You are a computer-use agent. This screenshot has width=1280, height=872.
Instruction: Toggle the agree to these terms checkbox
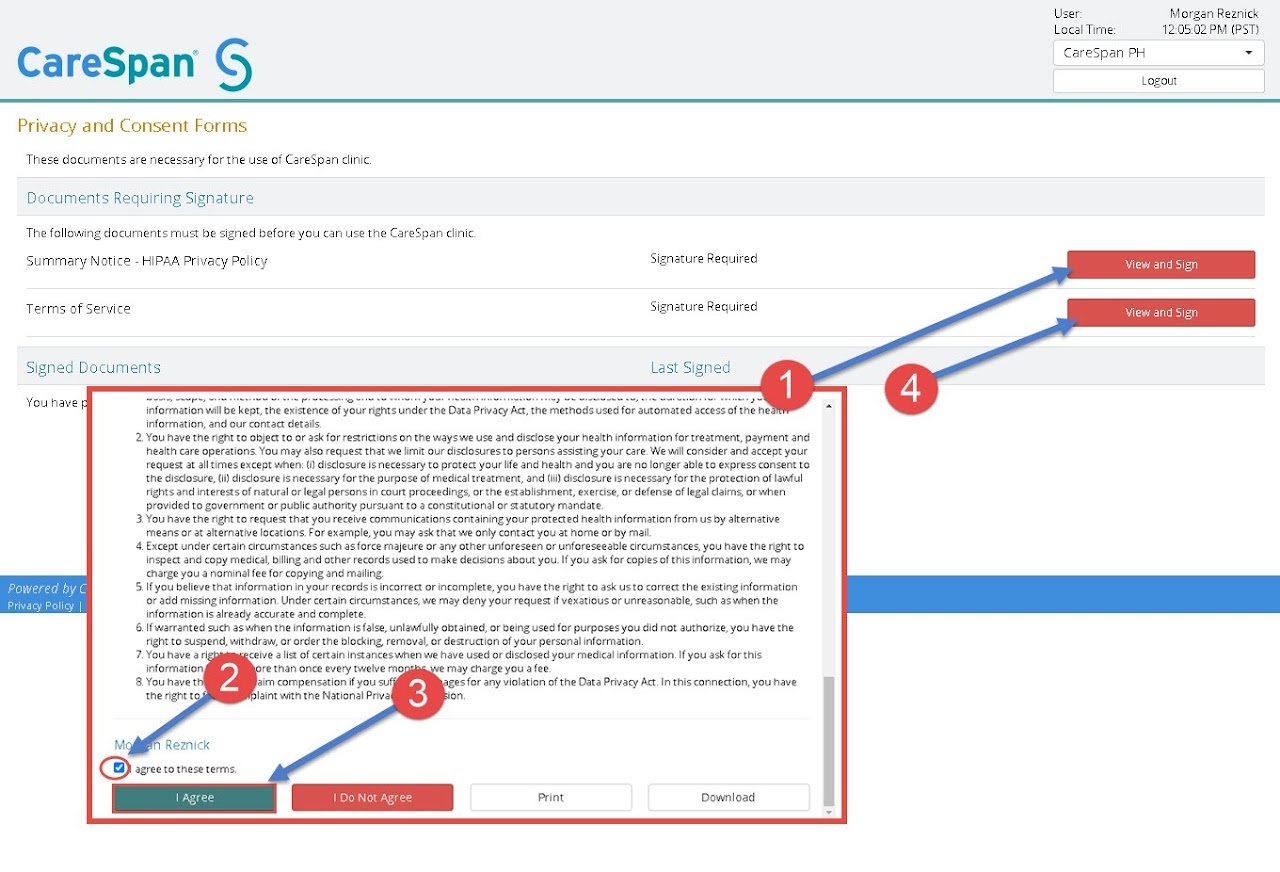[120, 768]
